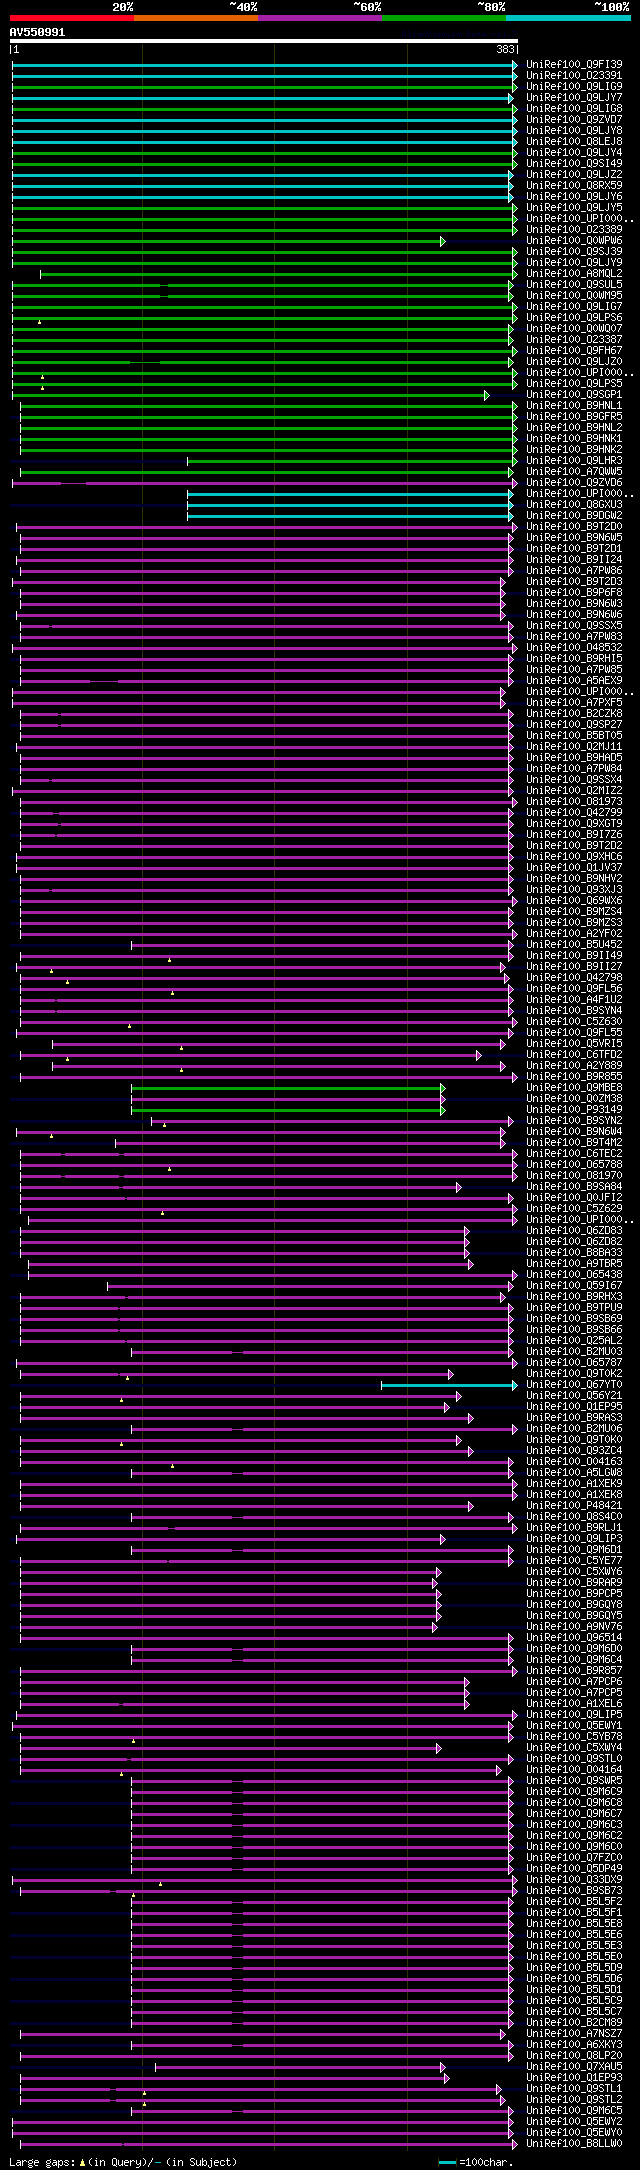This screenshot has height=2170, width=640.
Task: Select the UniRef100_C6TFD2 label
Action: pyautogui.click(x=574, y=1055)
